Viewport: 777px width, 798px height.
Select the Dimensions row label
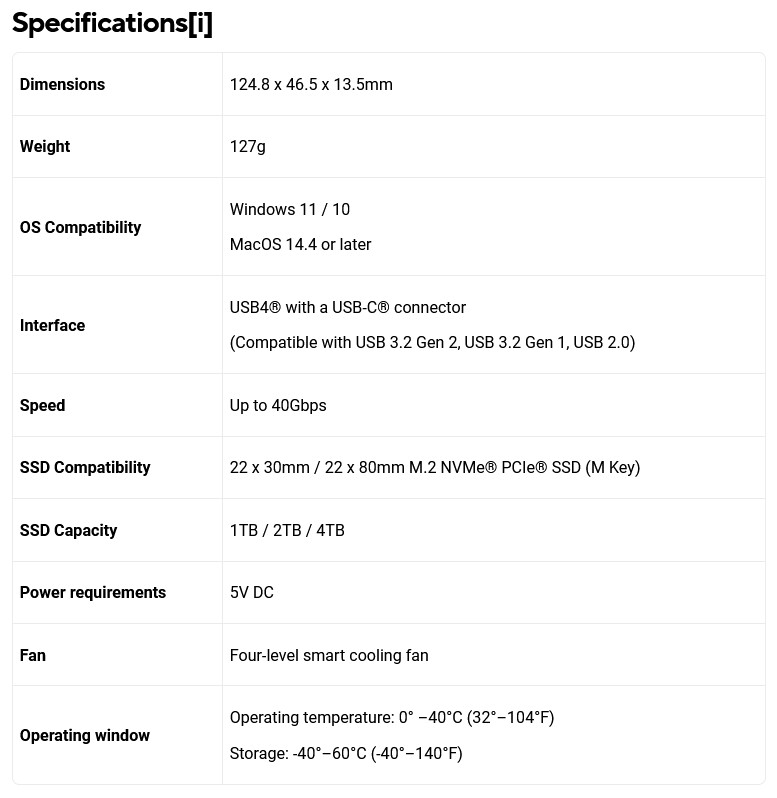click(x=62, y=85)
